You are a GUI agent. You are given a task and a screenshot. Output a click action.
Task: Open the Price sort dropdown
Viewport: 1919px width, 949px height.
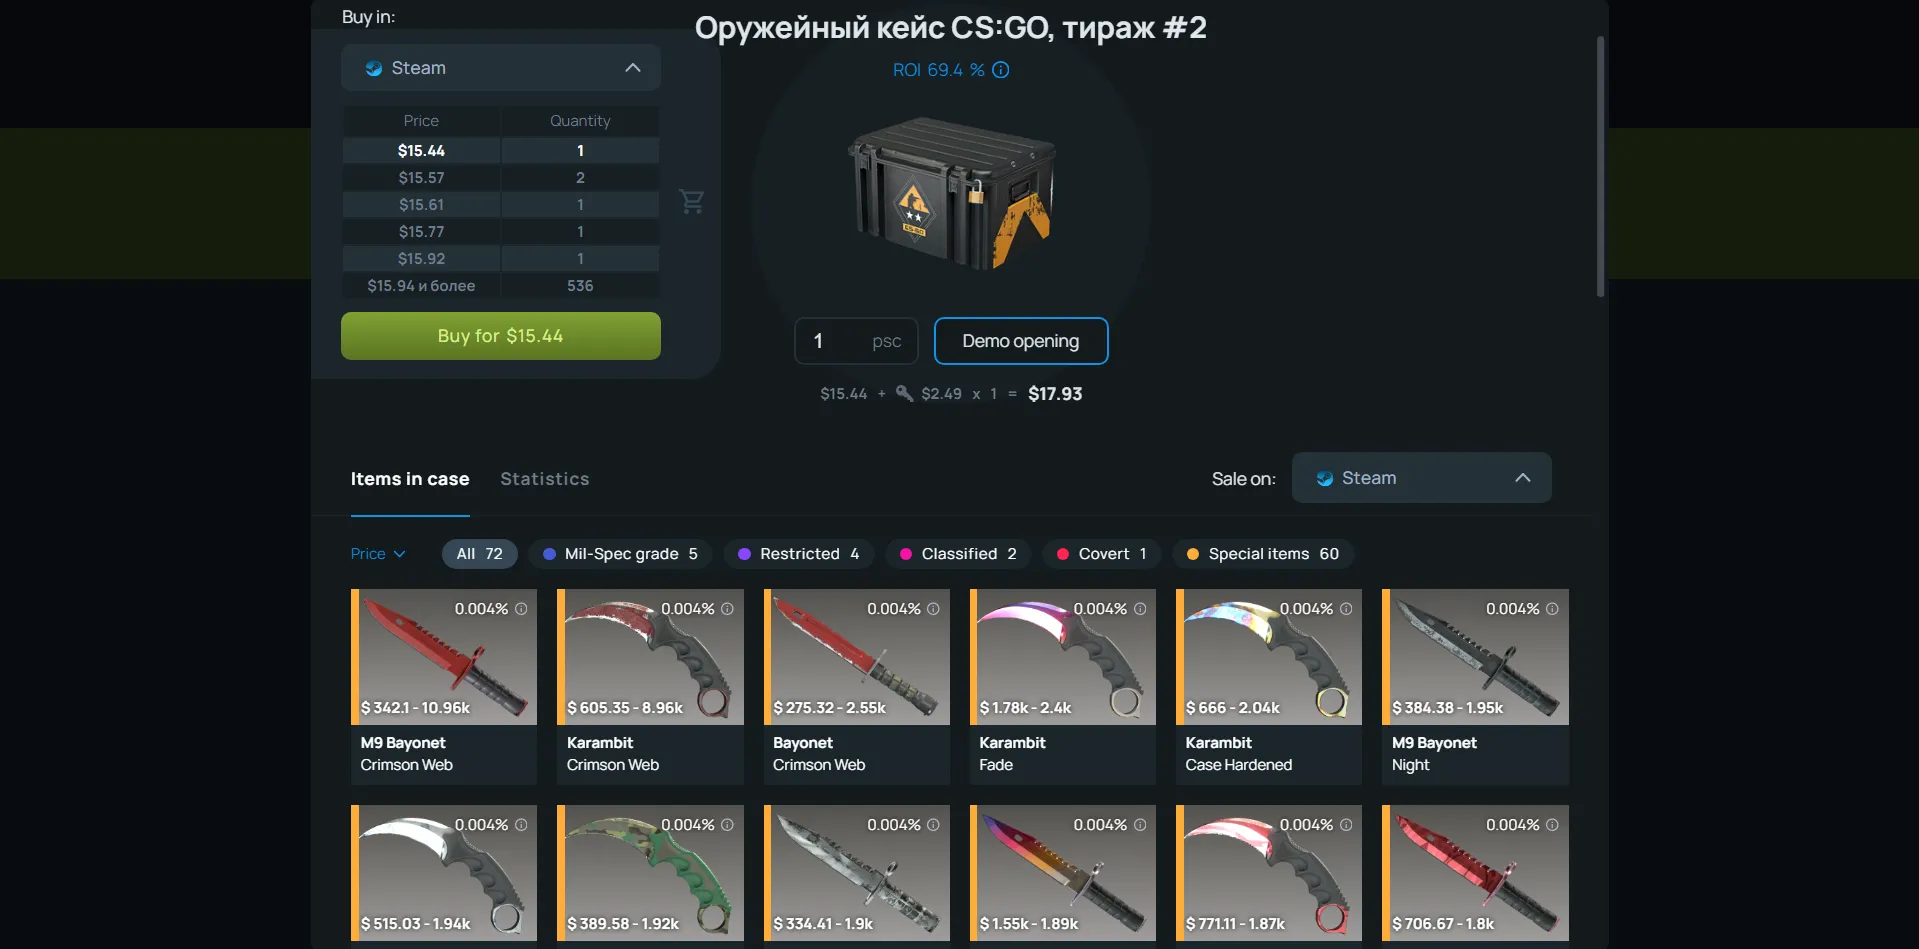pos(378,554)
